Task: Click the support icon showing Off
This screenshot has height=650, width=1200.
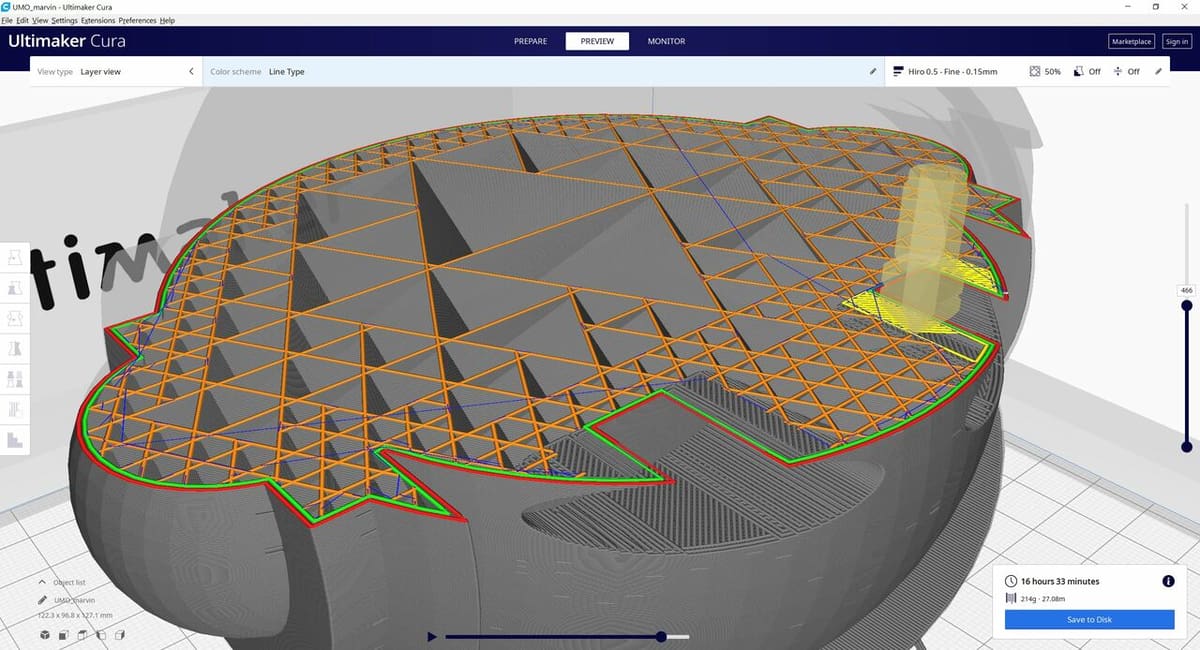Action: (x=1079, y=72)
